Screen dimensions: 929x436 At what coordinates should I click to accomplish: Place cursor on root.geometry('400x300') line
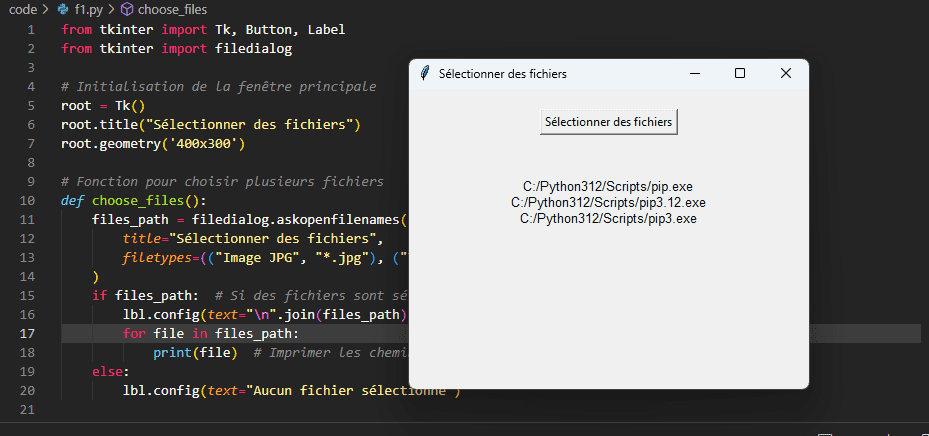pos(153,143)
